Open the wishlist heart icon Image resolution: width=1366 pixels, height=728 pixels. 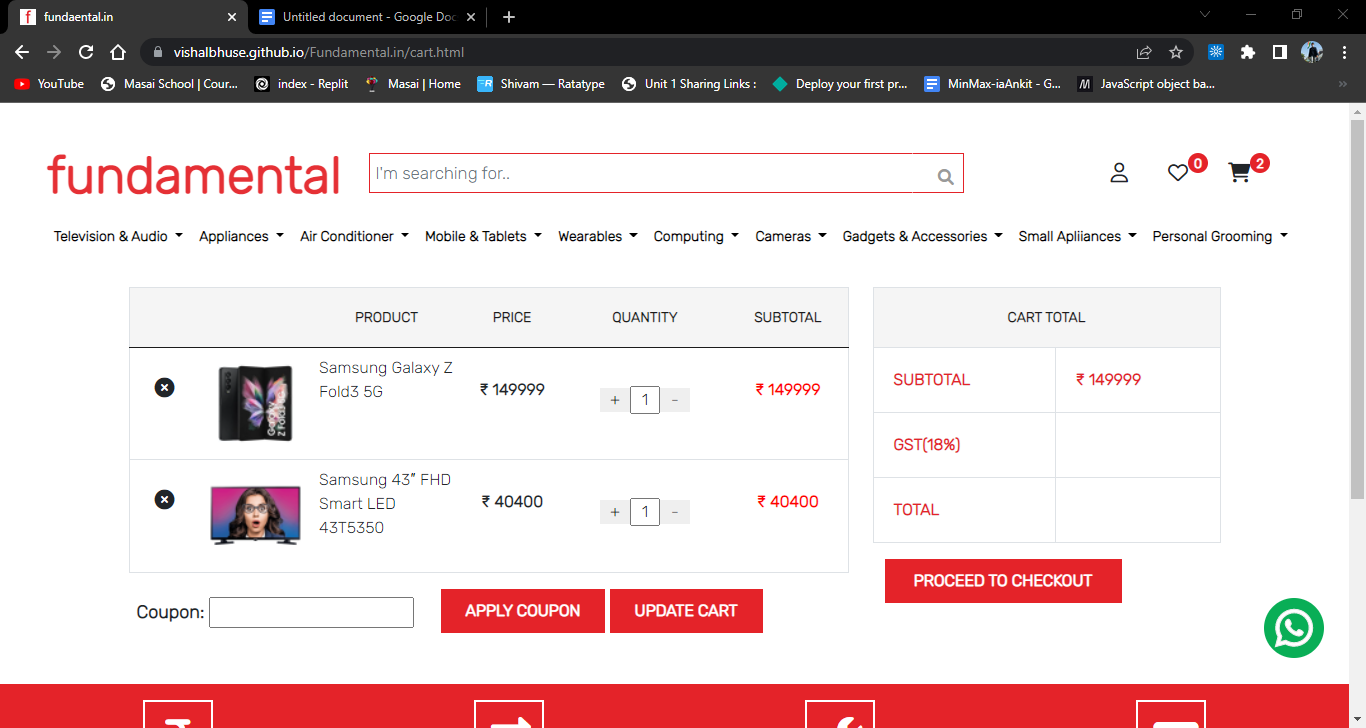click(x=1178, y=173)
